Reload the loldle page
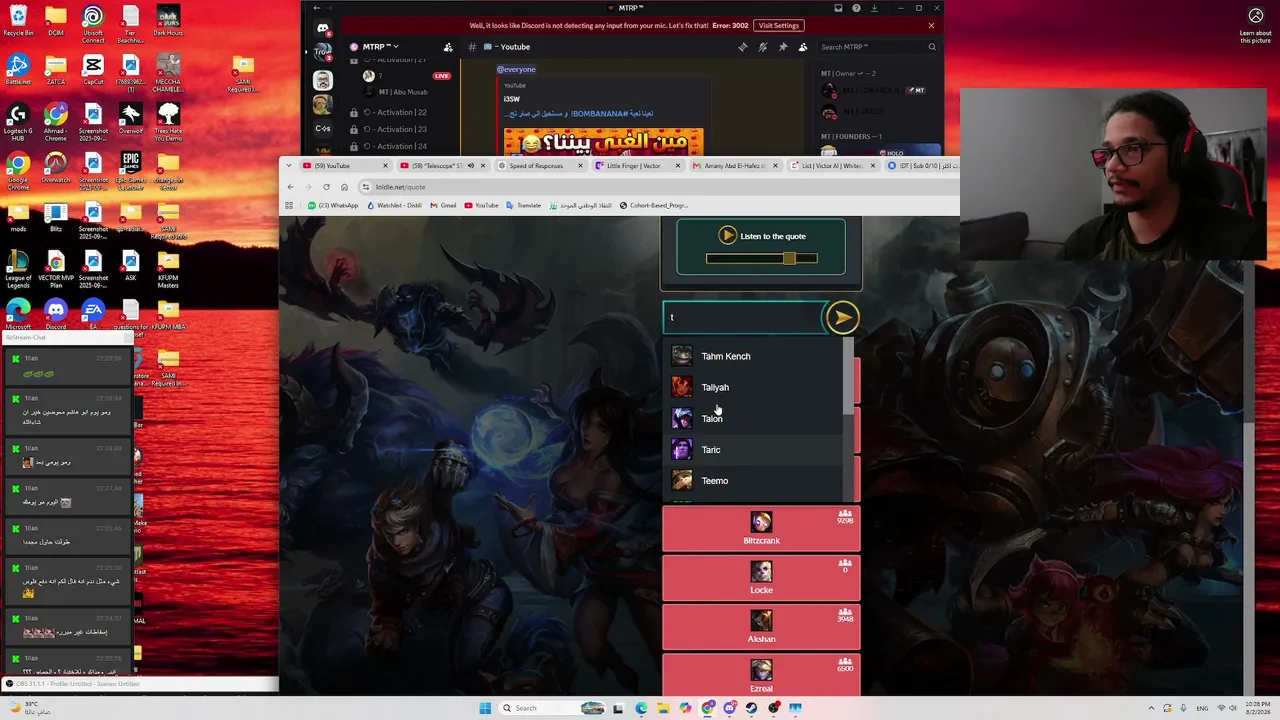This screenshot has width=1280, height=720. (x=326, y=187)
